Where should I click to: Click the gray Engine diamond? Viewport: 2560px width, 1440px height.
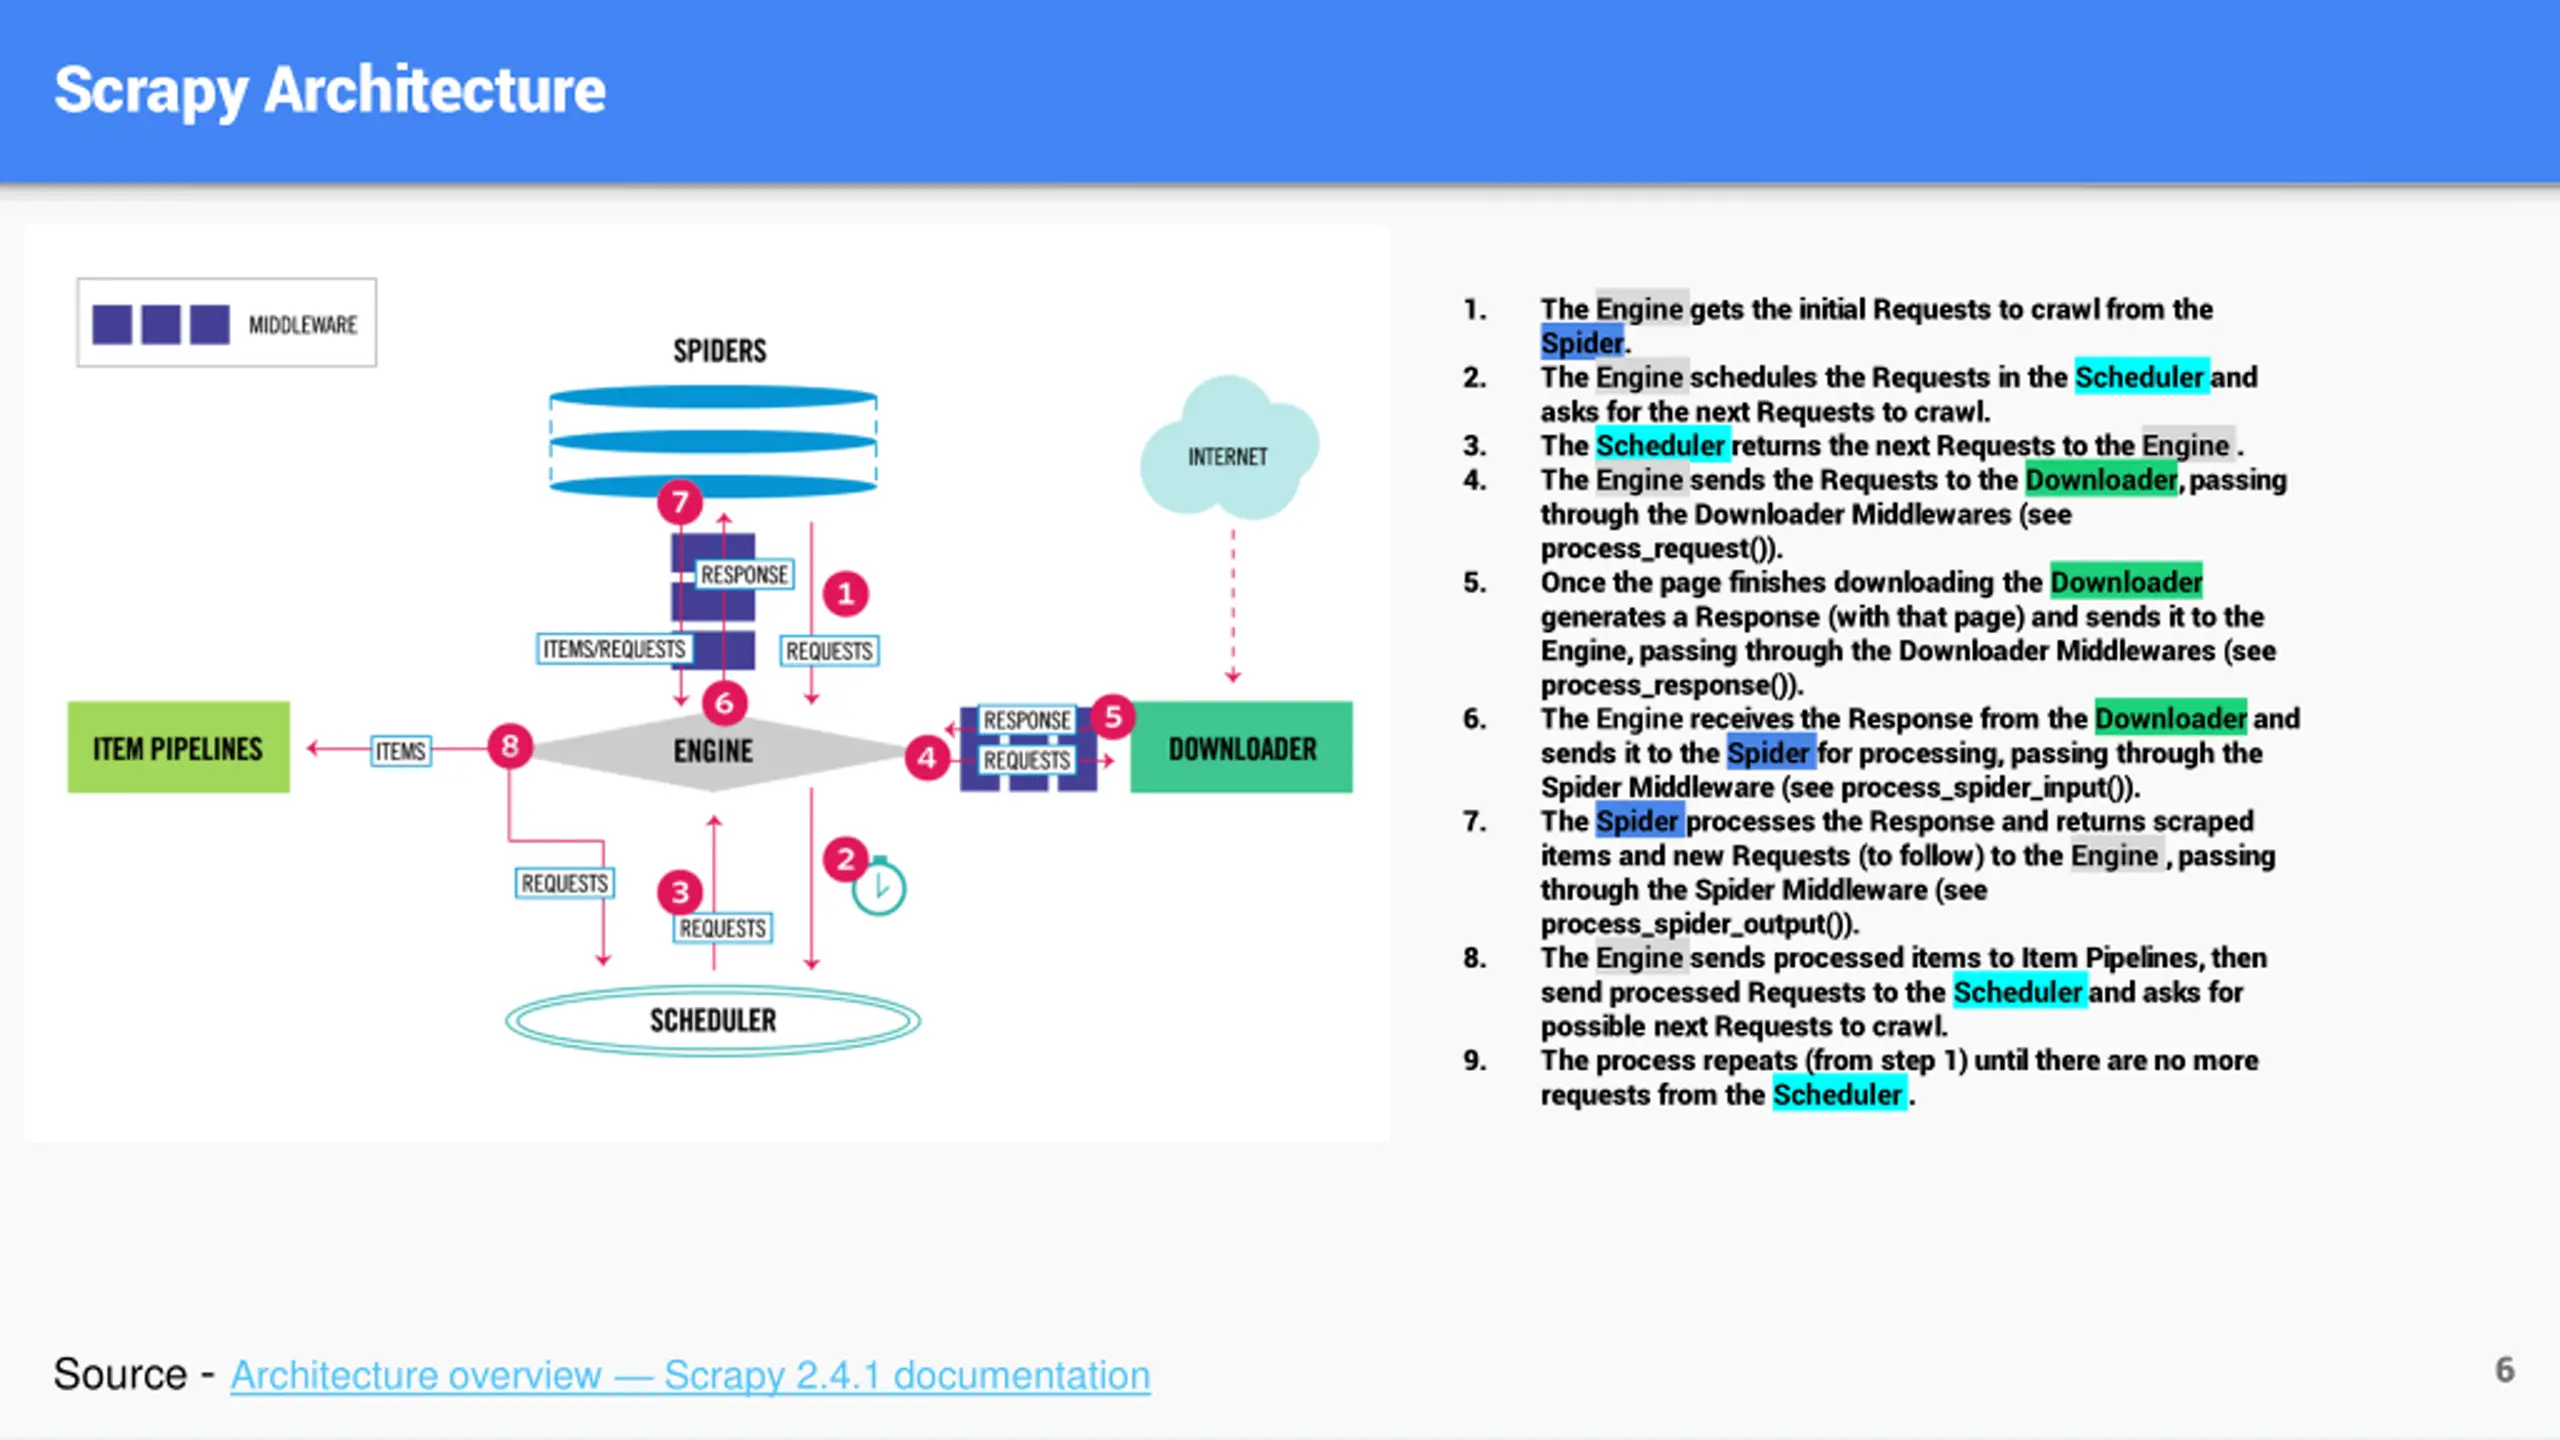(713, 751)
